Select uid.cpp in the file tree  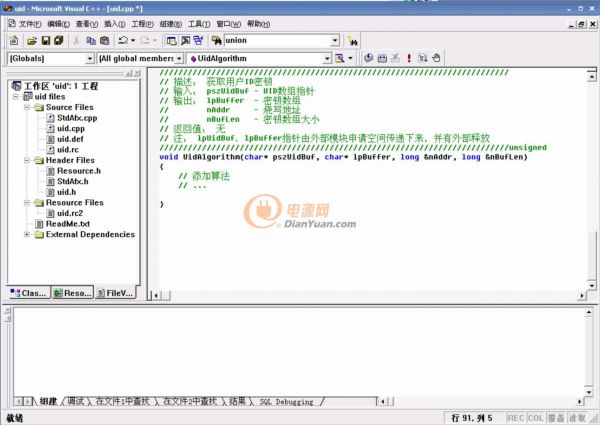(x=71, y=129)
